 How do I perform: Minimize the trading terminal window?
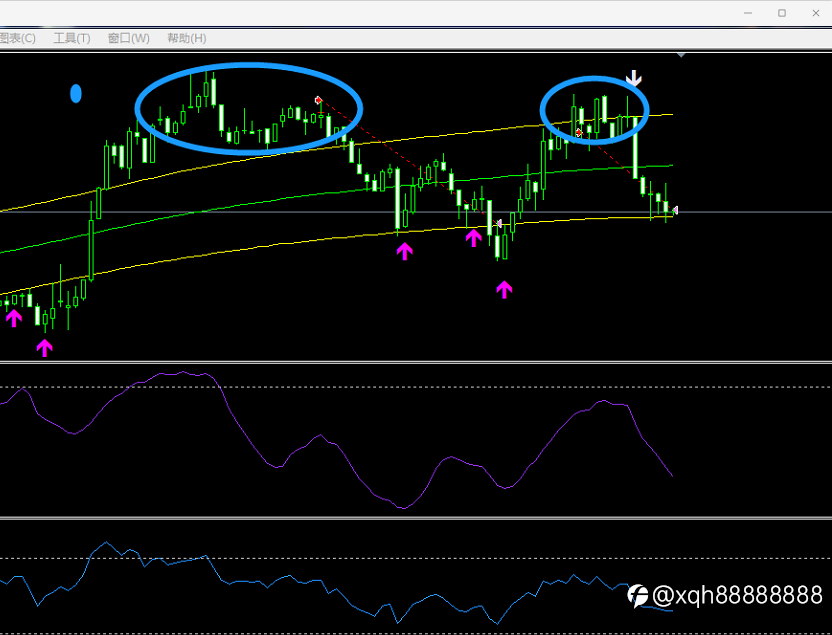tap(748, 13)
